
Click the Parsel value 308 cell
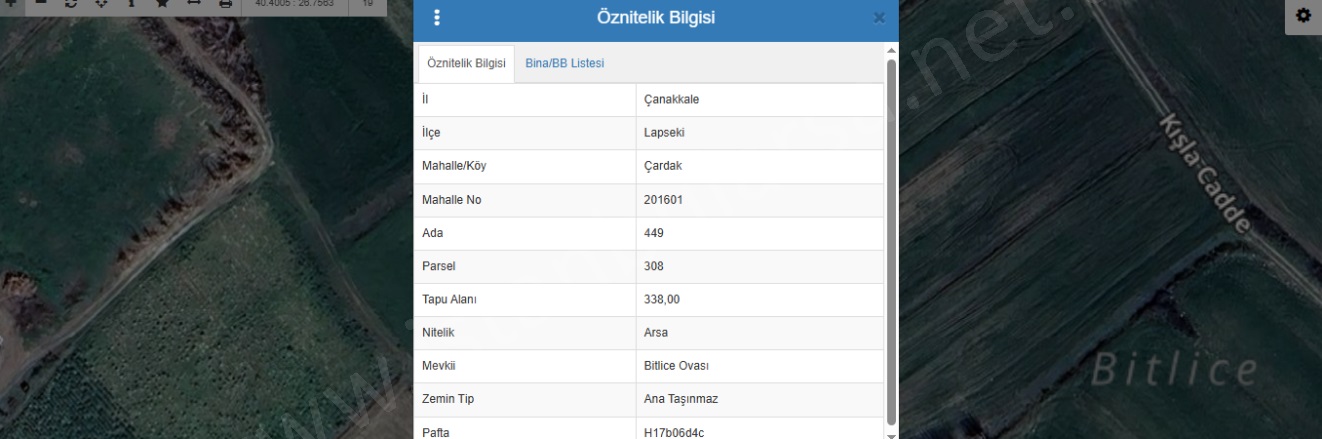pos(760,267)
